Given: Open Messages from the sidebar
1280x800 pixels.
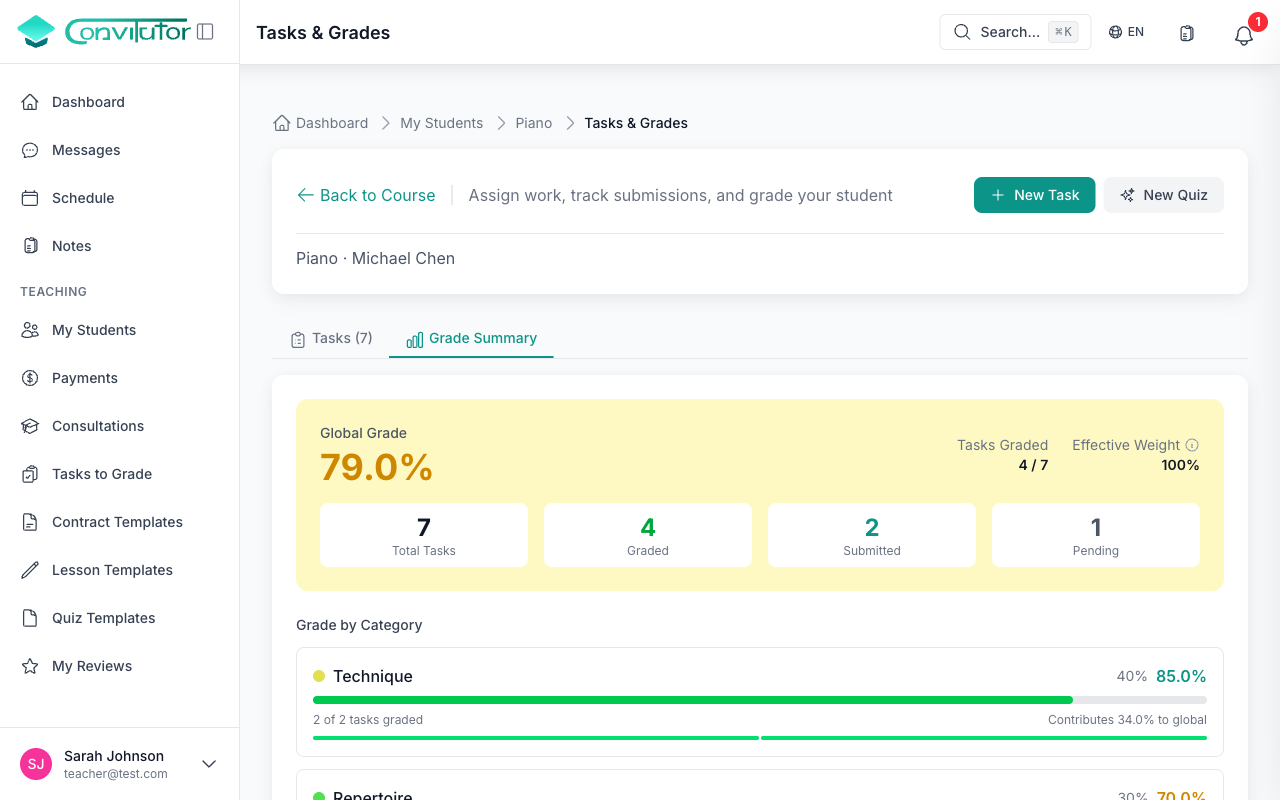Looking at the screenshot, I should point(86,150).
